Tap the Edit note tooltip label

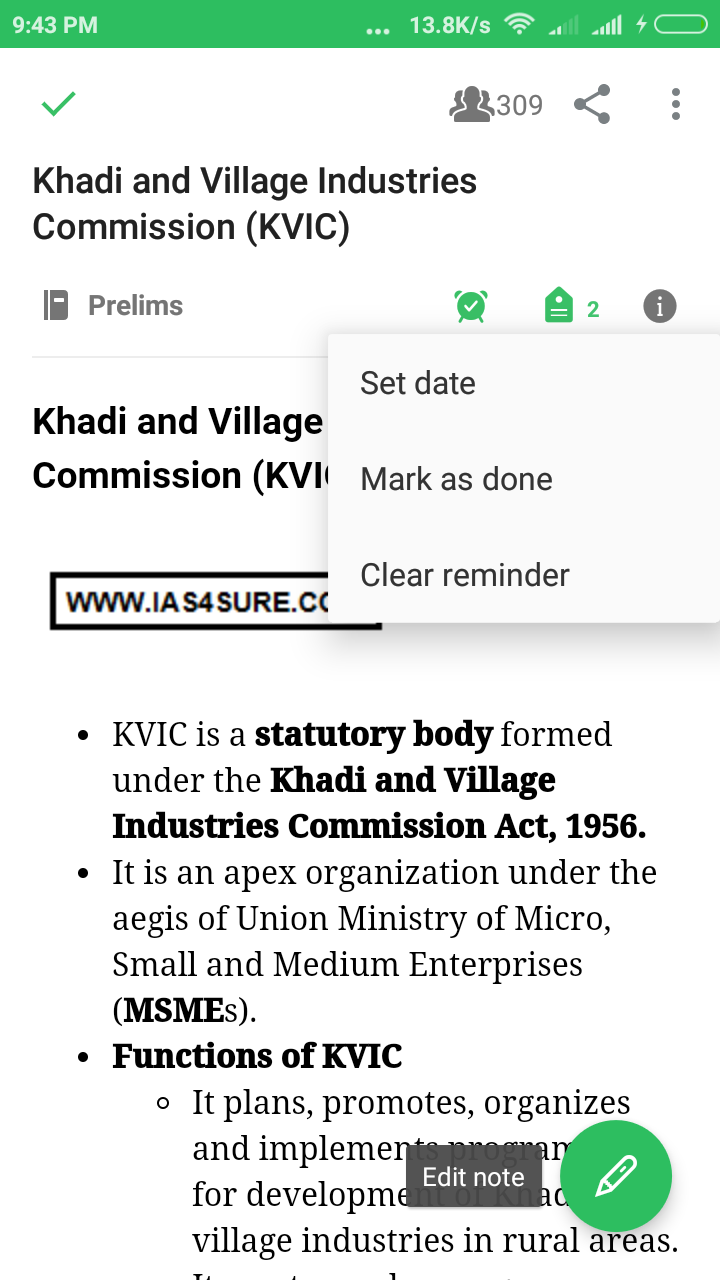click(x=473, y=1177)
